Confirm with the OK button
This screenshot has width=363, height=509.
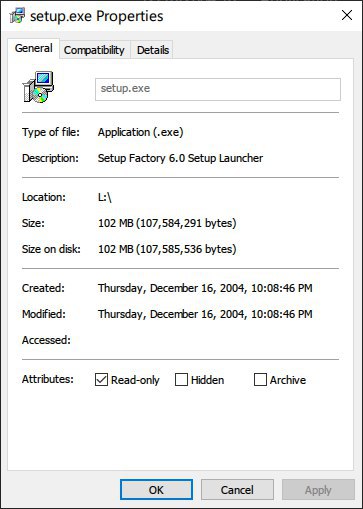coord(156,490)
